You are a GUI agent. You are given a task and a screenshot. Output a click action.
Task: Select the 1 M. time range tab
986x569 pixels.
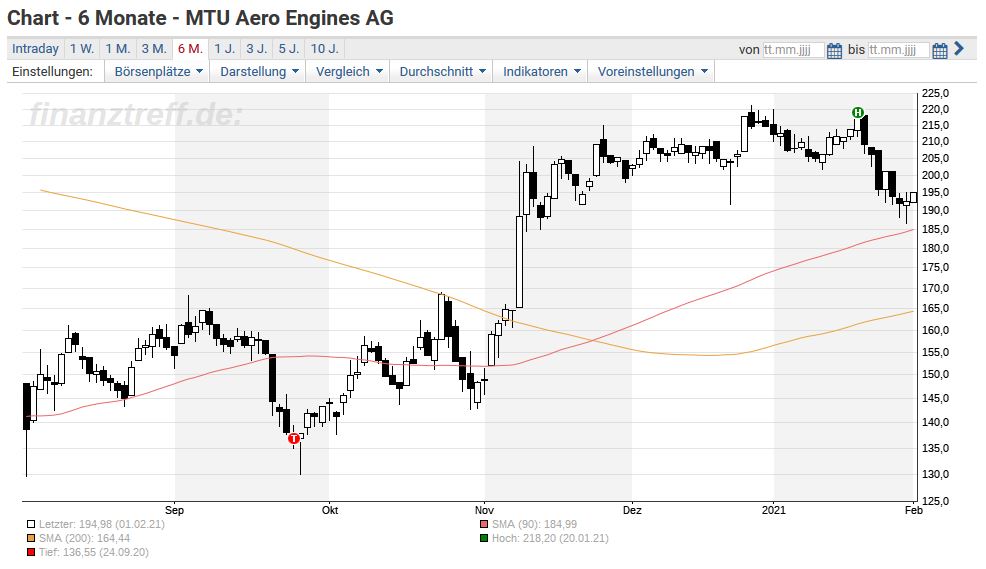[x=118, y=48]
